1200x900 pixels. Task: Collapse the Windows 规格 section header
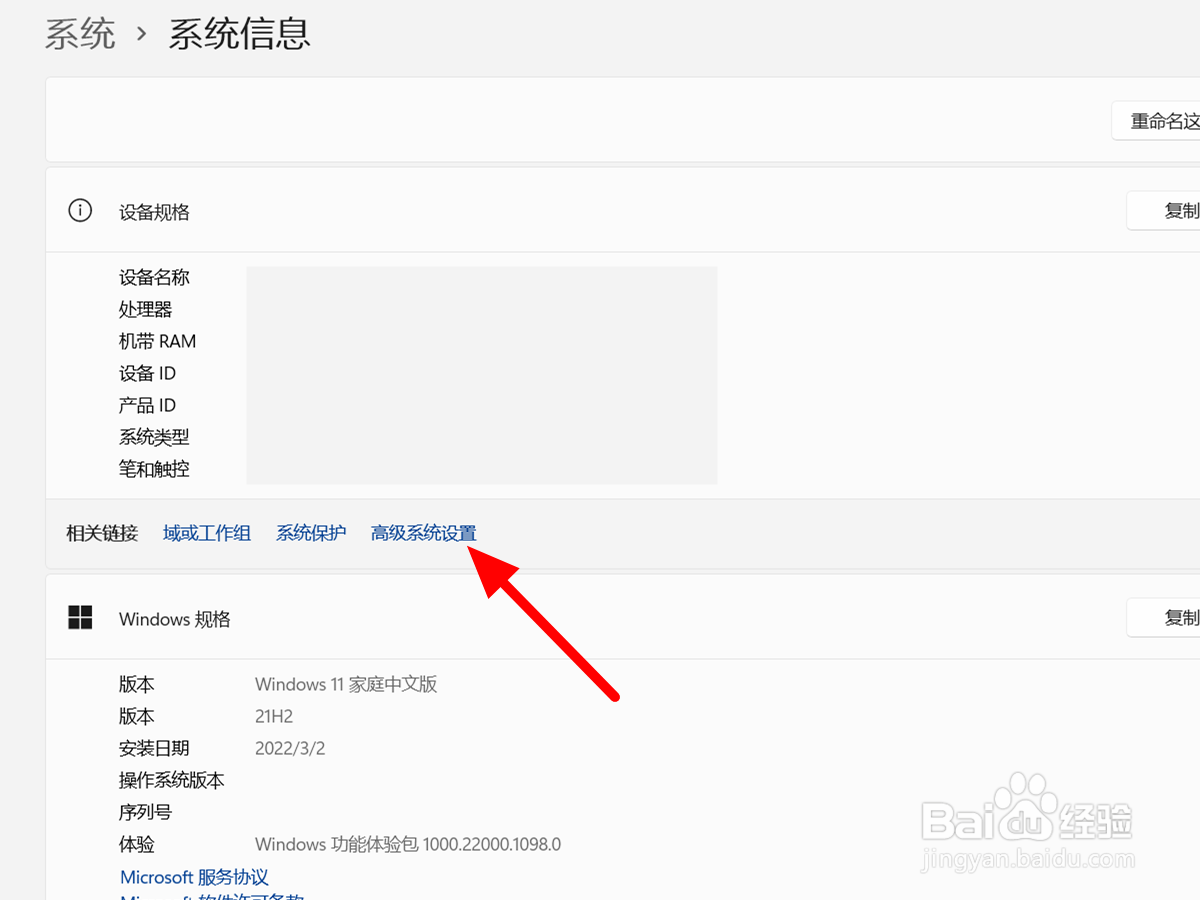[622, 618]
